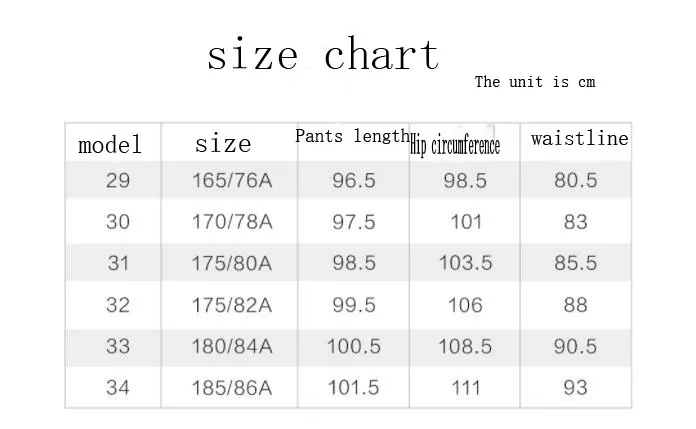
Task: Select the 185/86A size cell
Action: tap(232, 388)
